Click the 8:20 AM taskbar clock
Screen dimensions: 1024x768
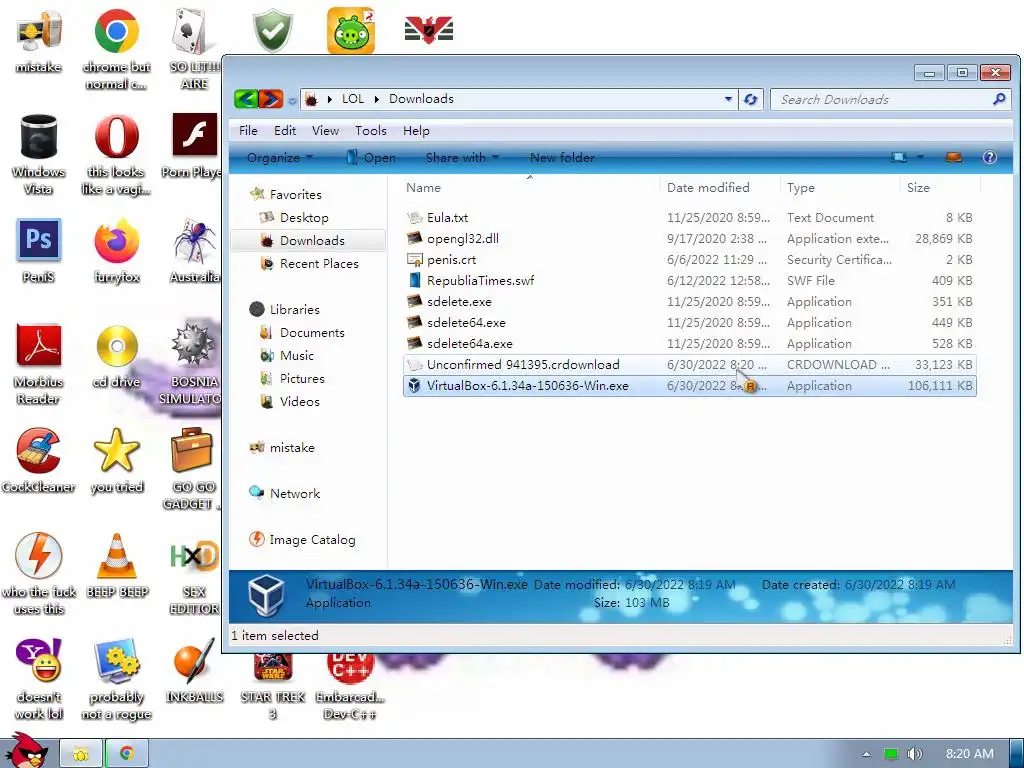pyautogui.click(x=969, y=754)
